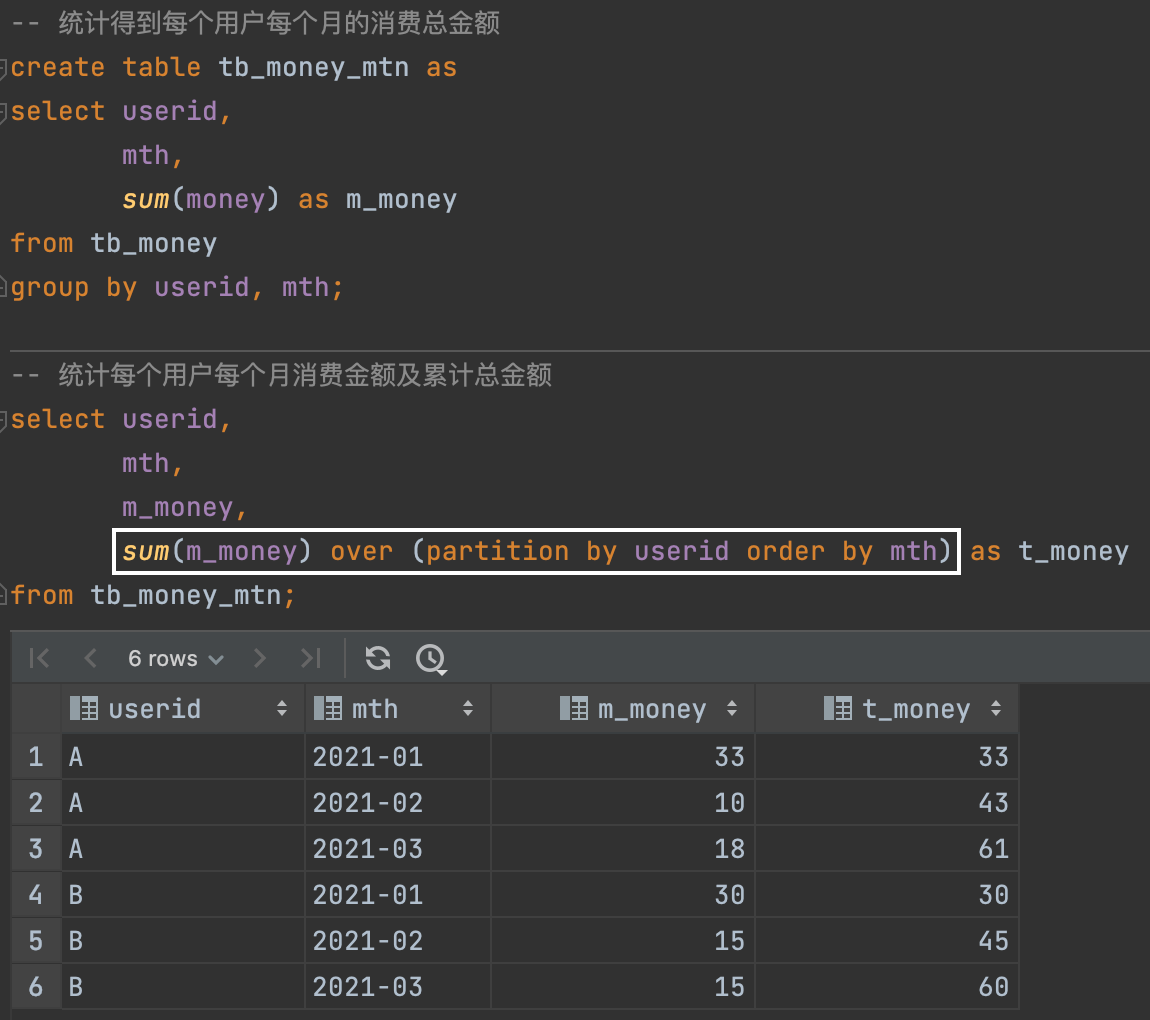1150x1020 pixels.
Task: Toggle fold marker beside from tb_money_mtn line
Action: [5, 596]
